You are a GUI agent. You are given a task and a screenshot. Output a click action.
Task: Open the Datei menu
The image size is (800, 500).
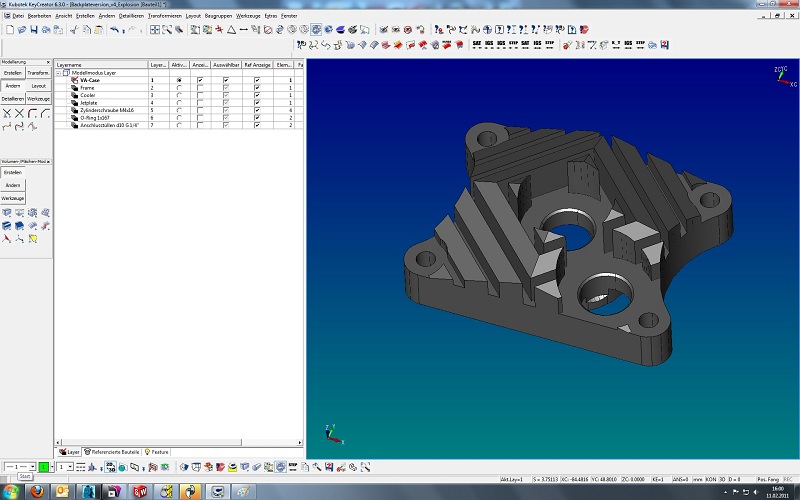18,16
